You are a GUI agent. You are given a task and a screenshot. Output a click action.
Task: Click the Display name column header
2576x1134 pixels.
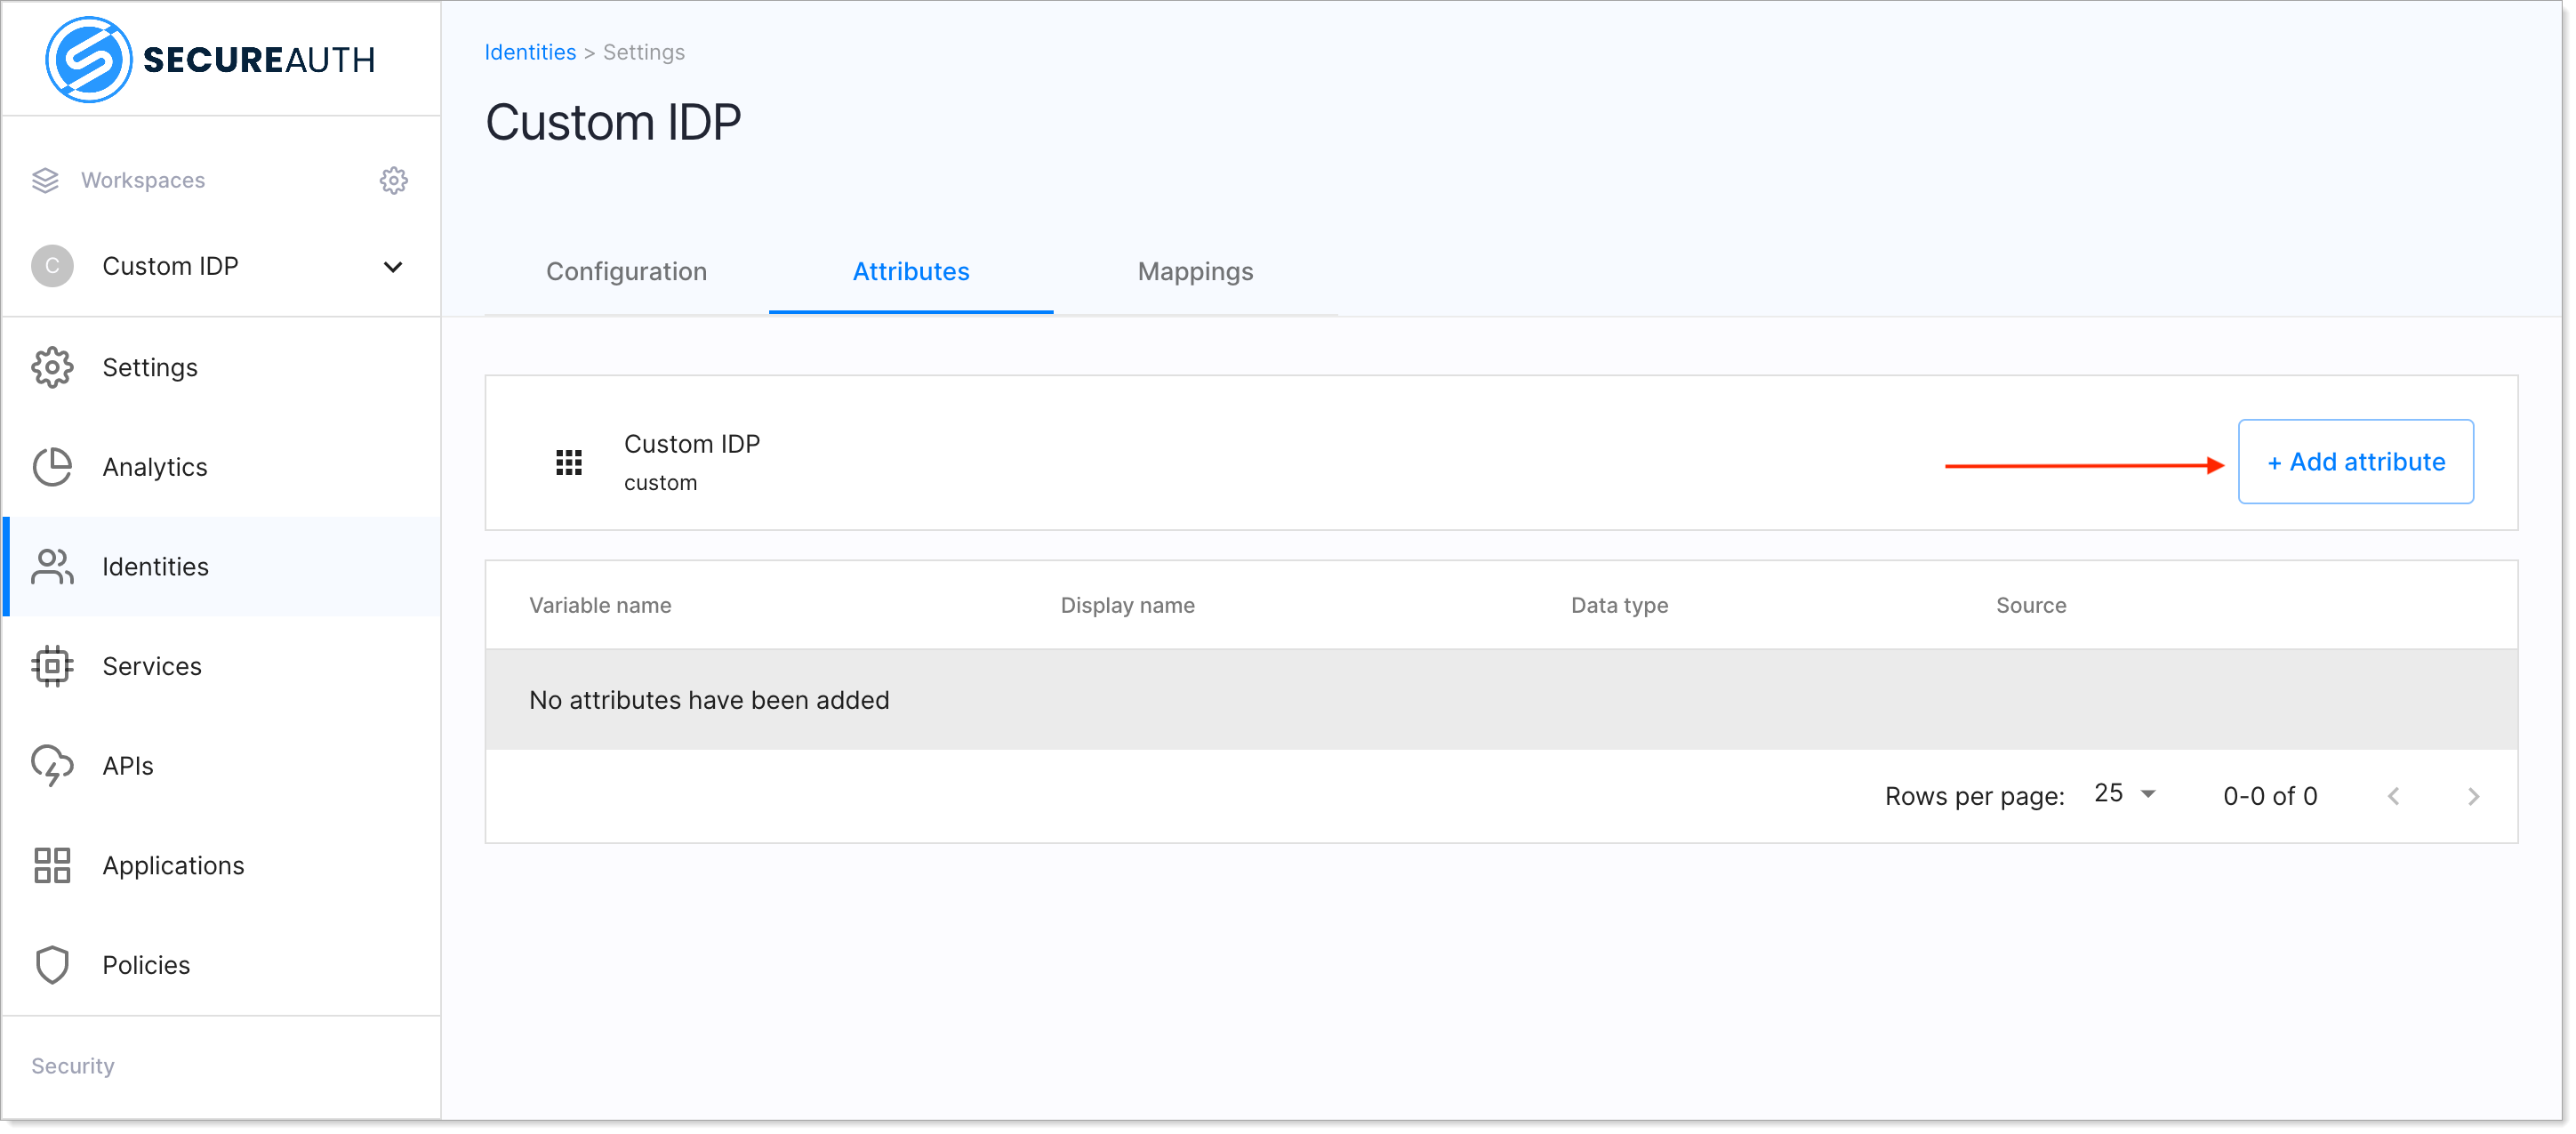click(1127, 605)
